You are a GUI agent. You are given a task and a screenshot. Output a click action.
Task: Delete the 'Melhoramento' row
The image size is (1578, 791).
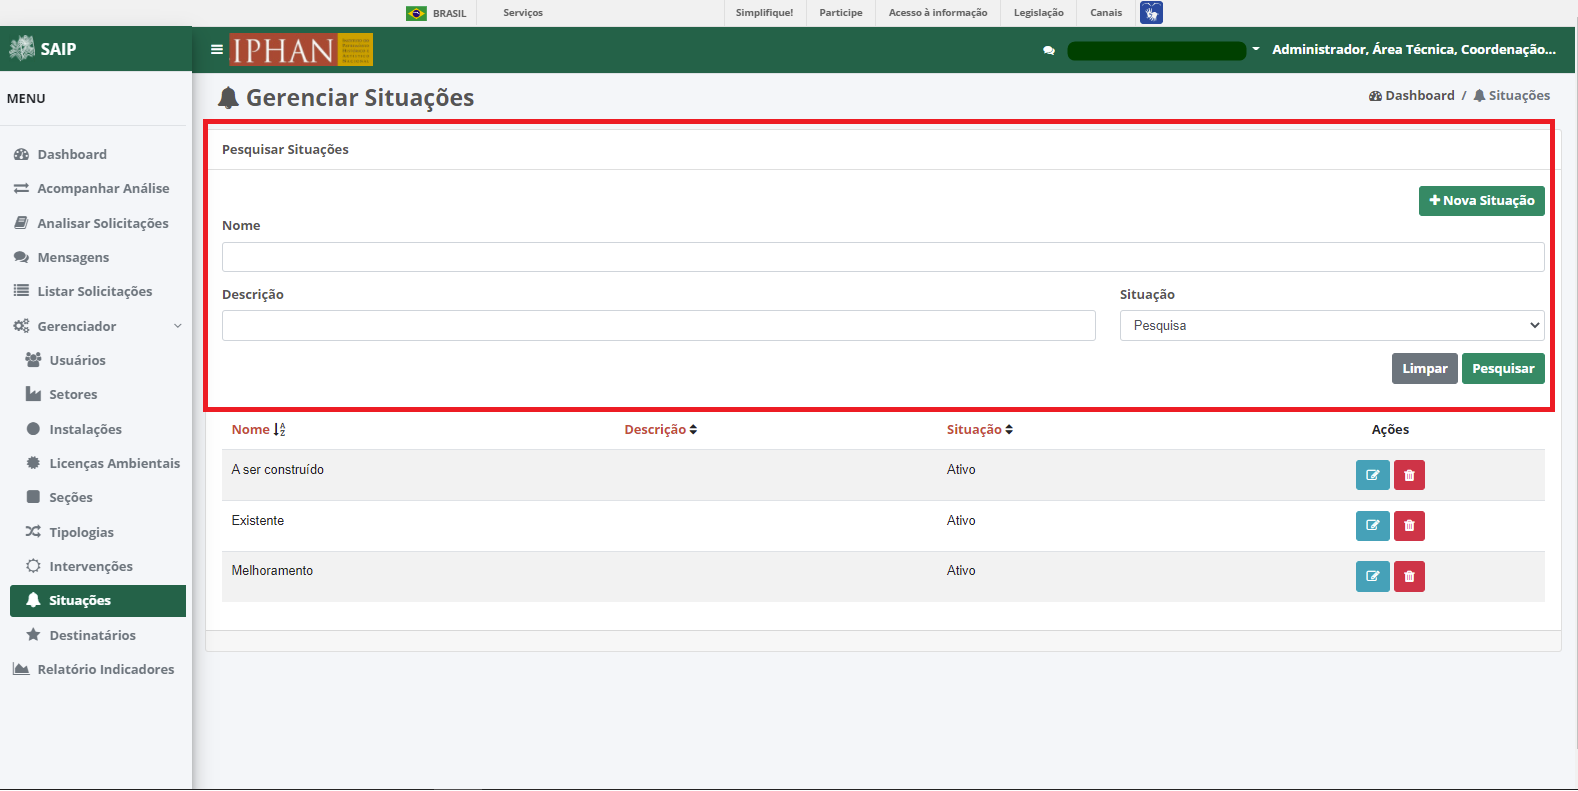[1409, 576]
